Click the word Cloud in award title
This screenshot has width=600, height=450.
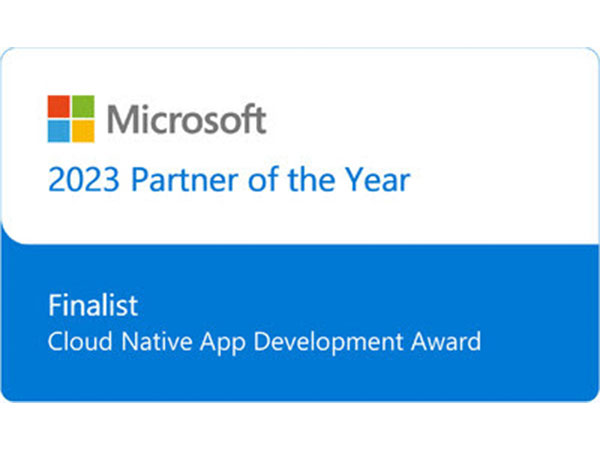pos(80,341)
